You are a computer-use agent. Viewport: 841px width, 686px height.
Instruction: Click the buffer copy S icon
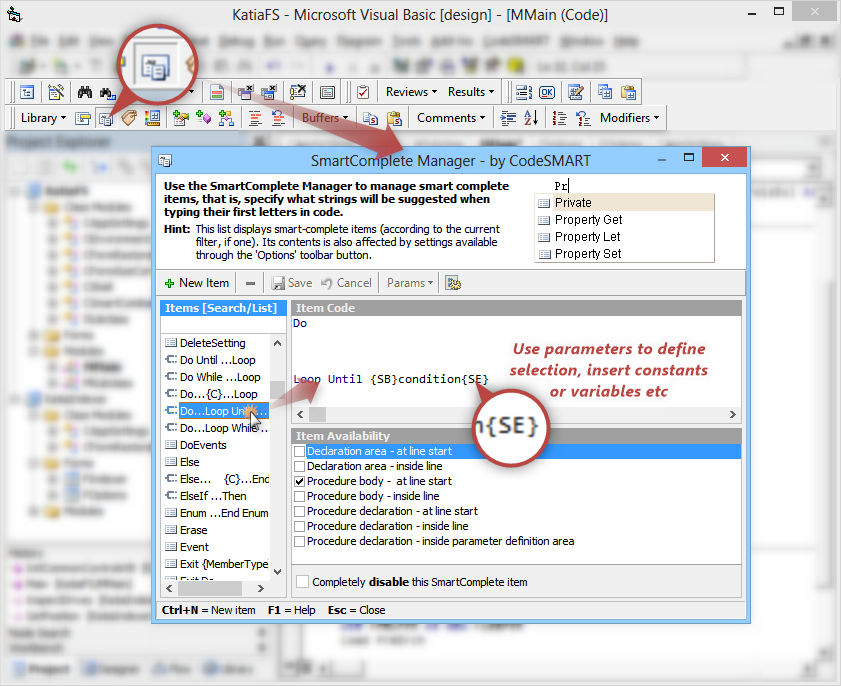tap(371, 118)
